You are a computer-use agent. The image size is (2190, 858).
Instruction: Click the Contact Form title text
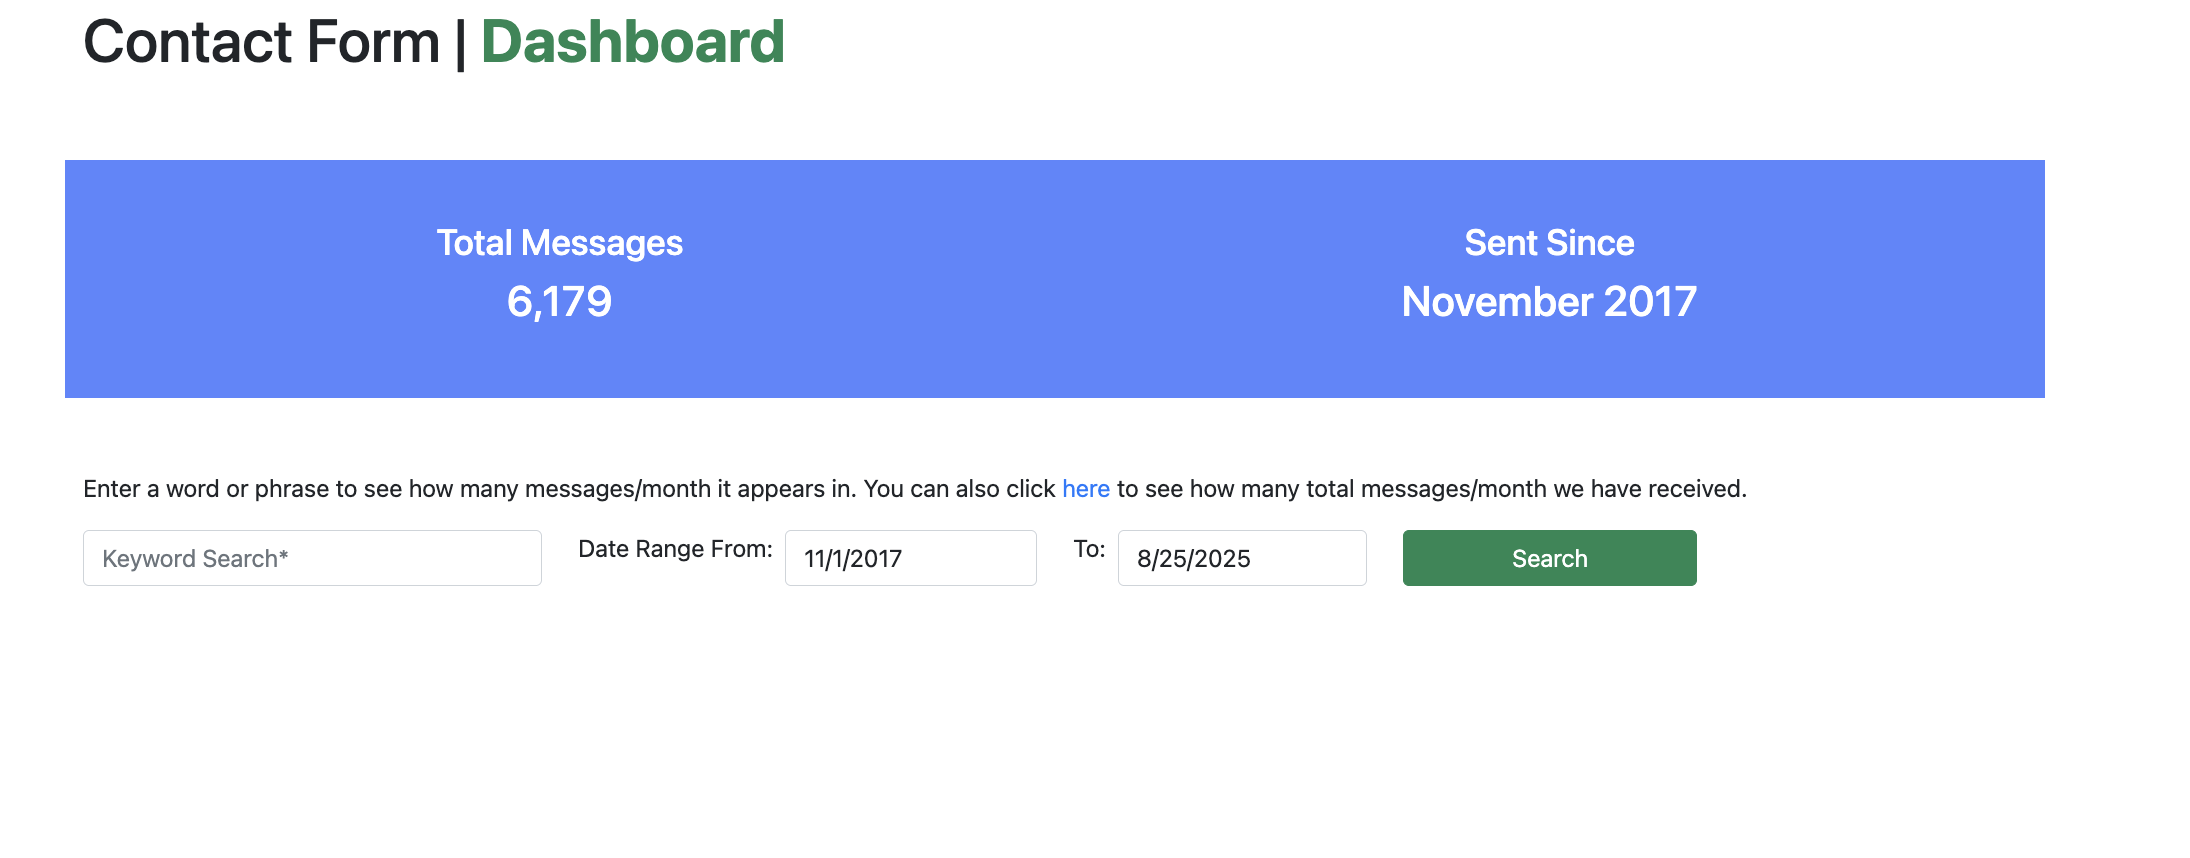(261, 42)
